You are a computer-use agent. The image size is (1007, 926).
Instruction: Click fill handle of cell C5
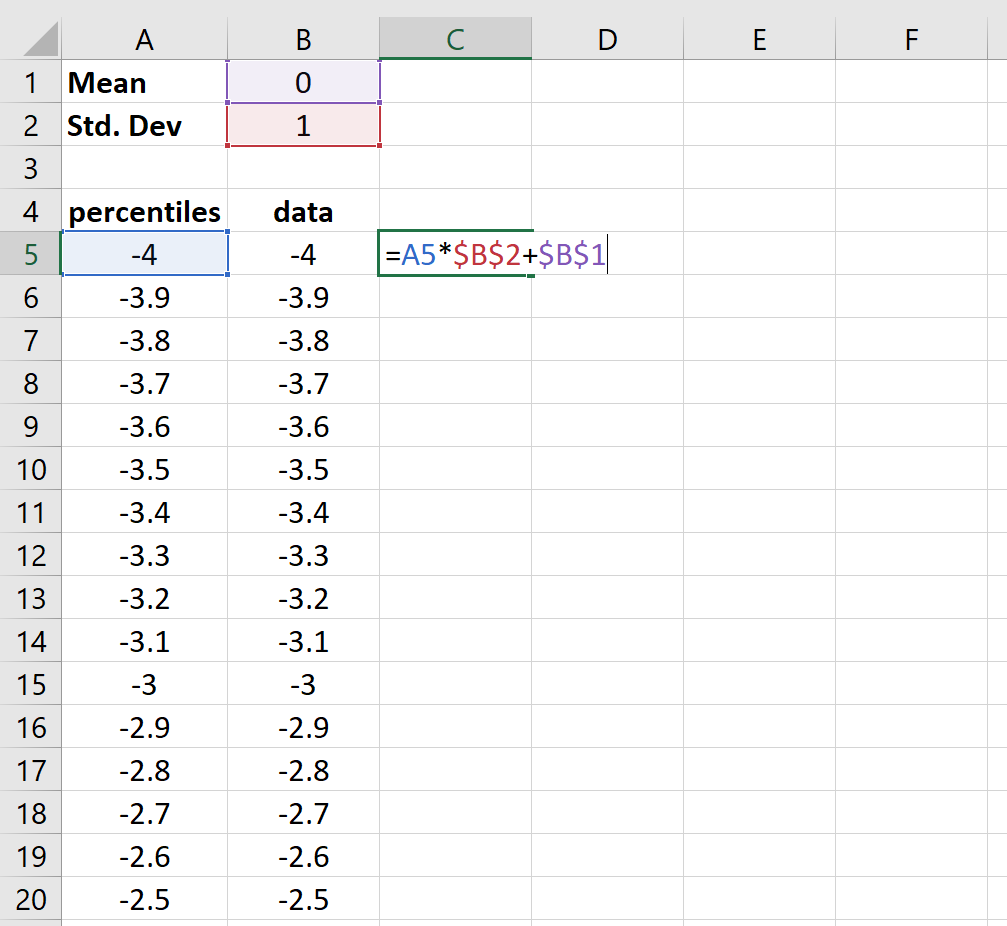pos(531,275)
